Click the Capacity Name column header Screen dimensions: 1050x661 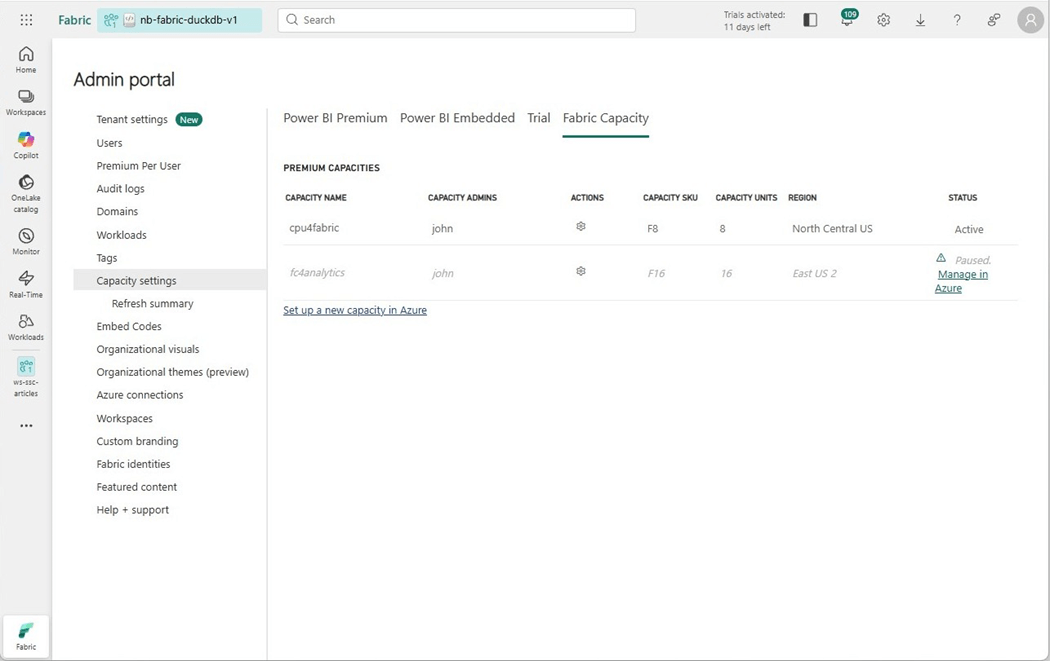[x=316, y=198]
